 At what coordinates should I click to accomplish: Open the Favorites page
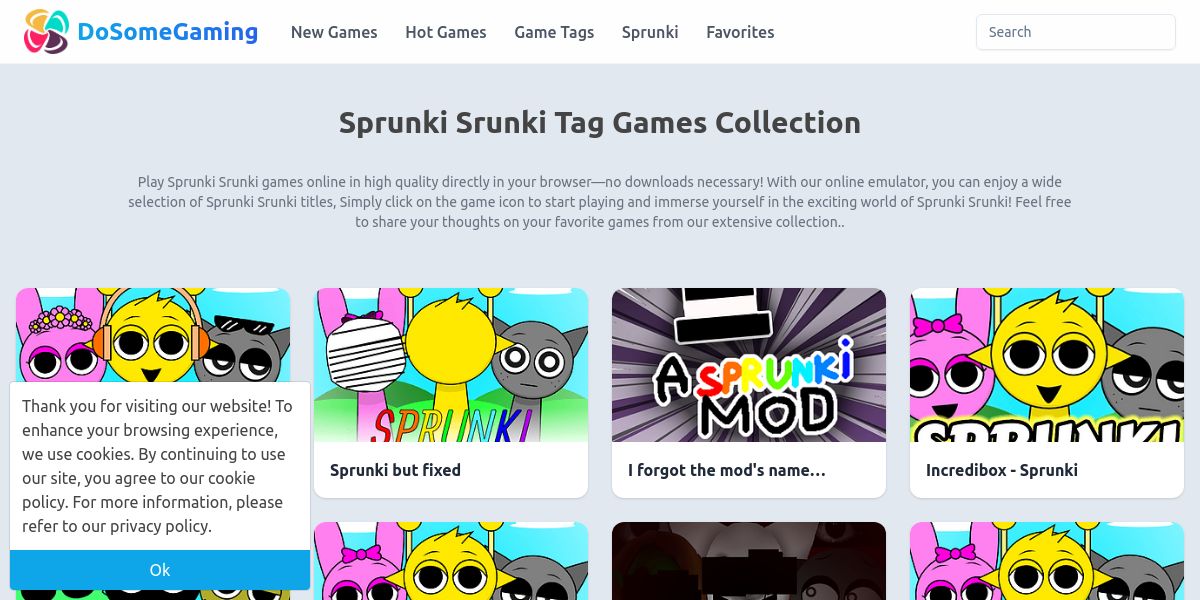coord(740,32)
